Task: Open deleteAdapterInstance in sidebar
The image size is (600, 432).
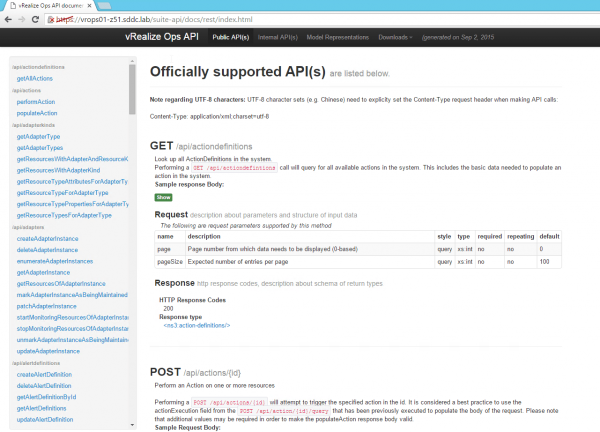Action: (47, 250)
